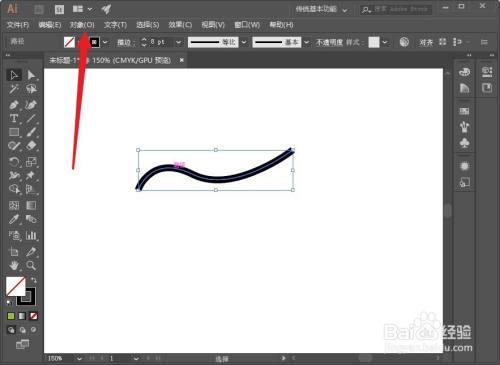Select the Curvature tool
The image size is (500, 365).
(31, 105)
